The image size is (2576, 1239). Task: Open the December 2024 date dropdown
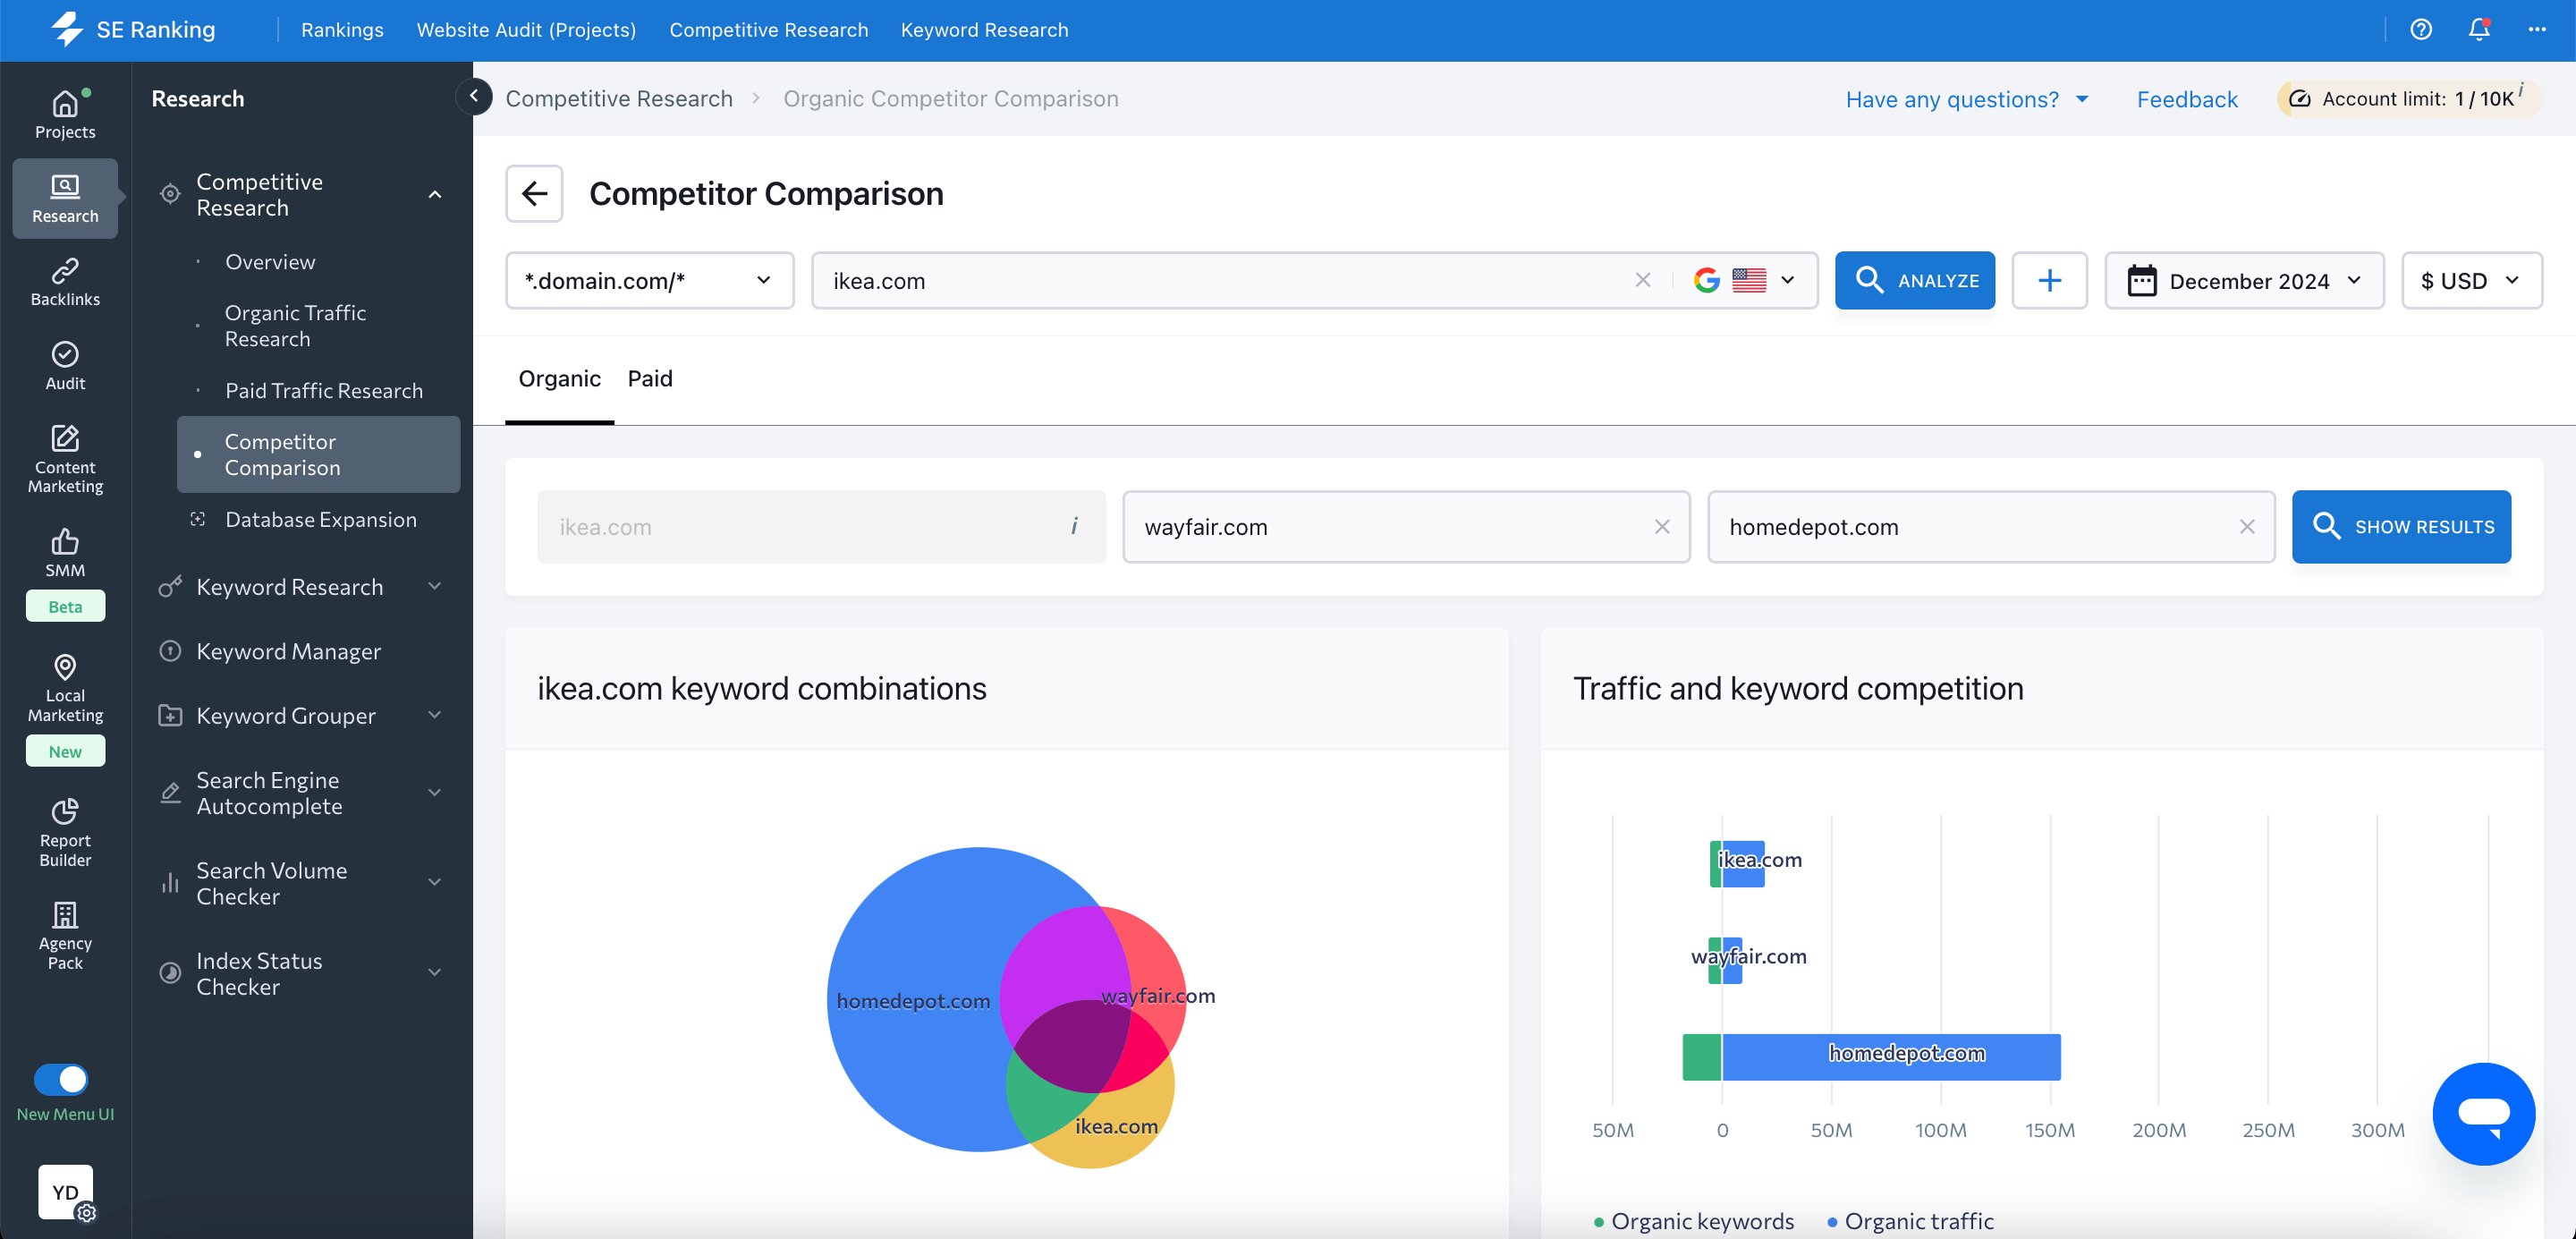click(x=2244, y=281)
